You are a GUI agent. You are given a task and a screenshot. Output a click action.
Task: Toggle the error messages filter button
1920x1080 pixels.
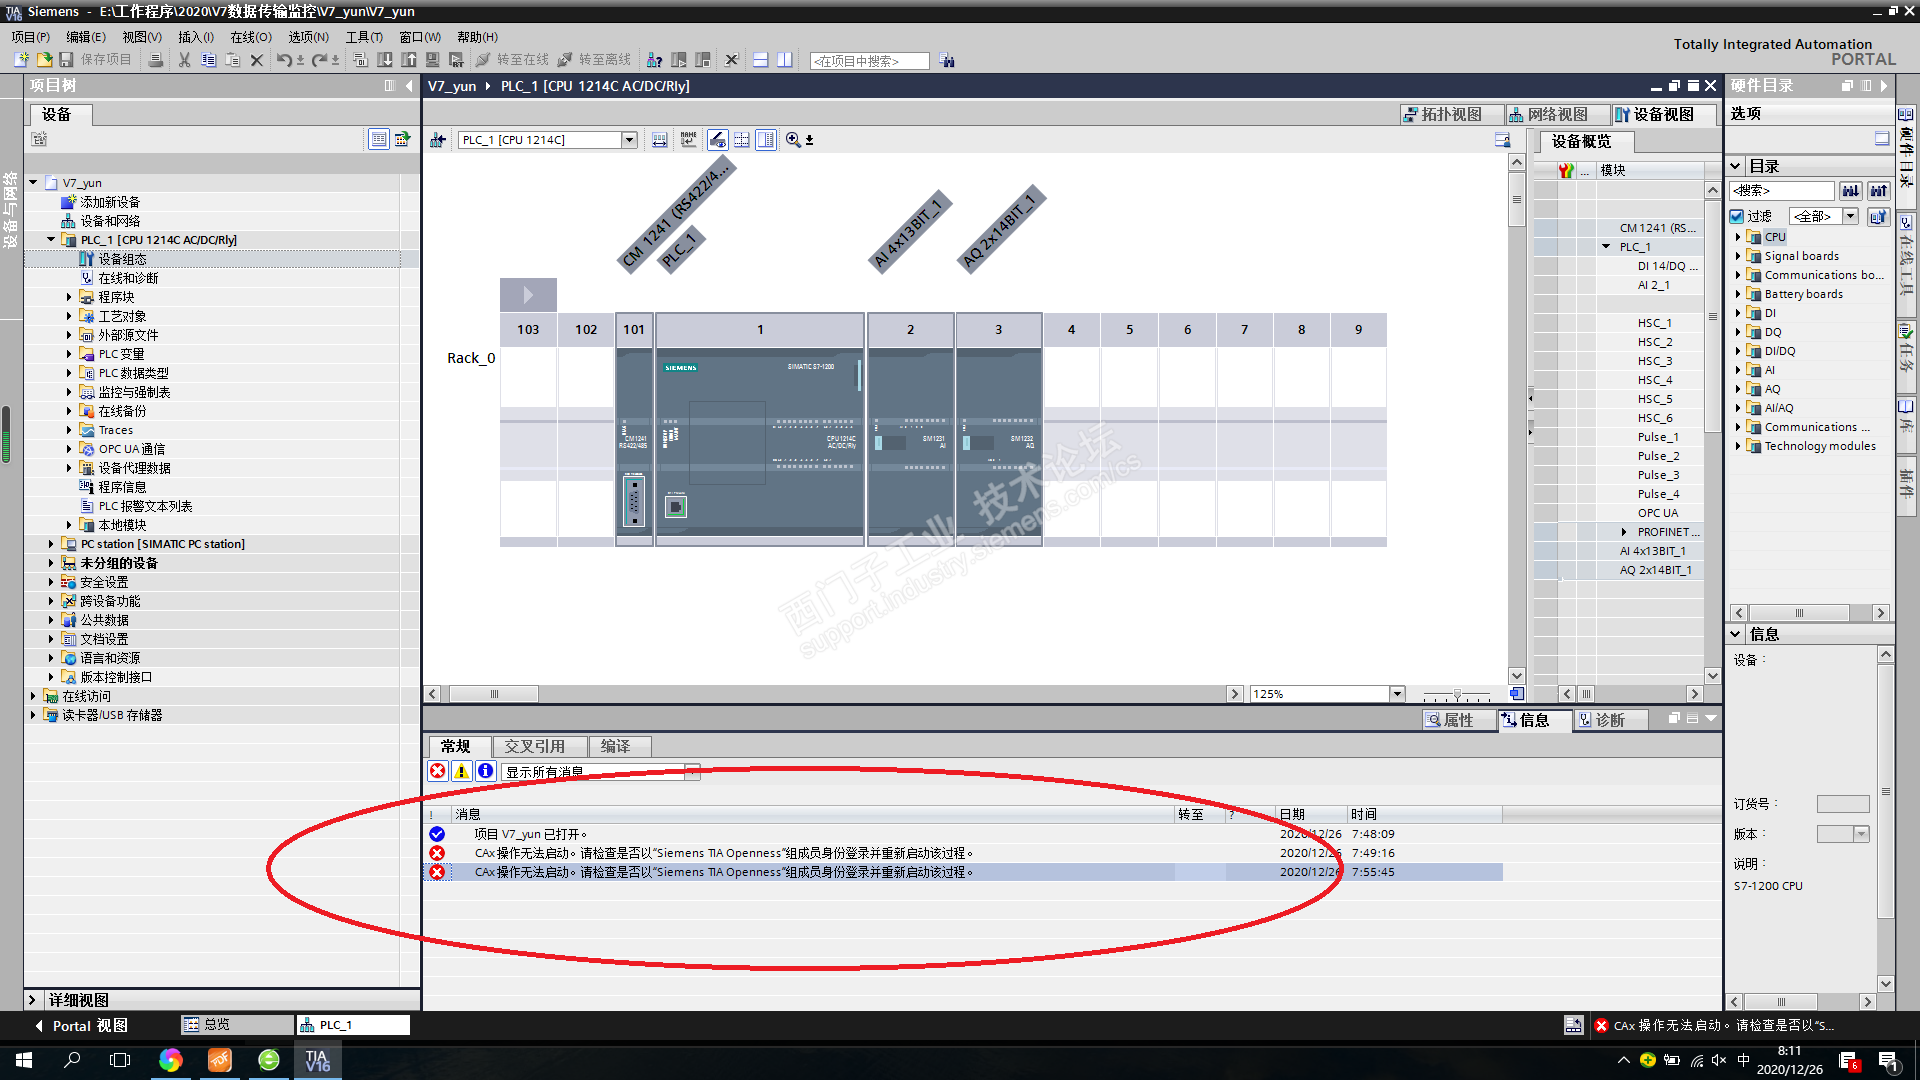pos(437,771)
